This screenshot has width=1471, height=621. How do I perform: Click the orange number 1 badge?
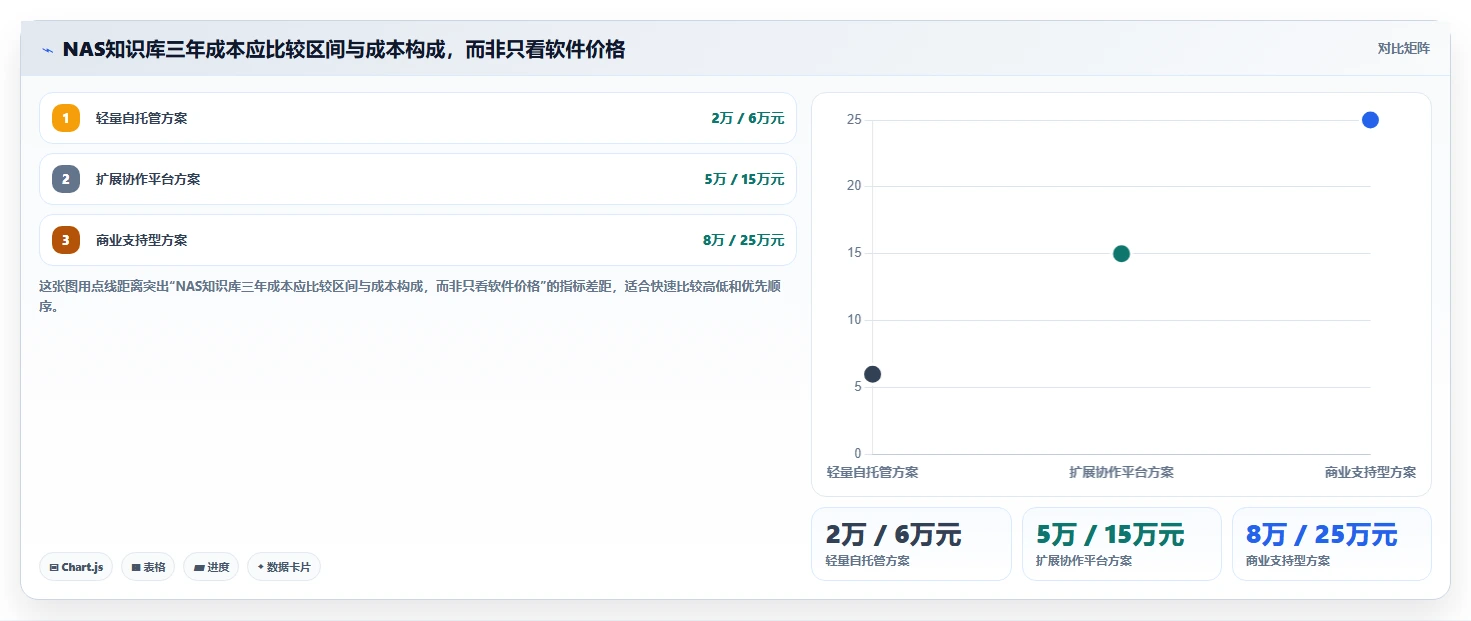[66, 118]
